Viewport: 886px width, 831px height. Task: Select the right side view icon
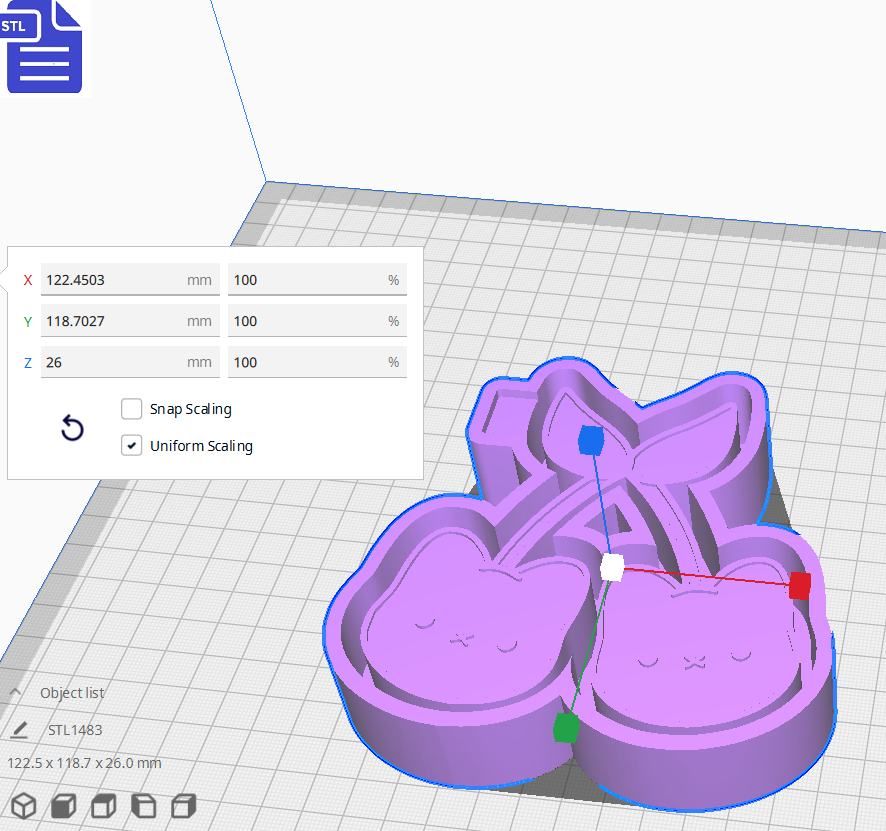point(183,806)
